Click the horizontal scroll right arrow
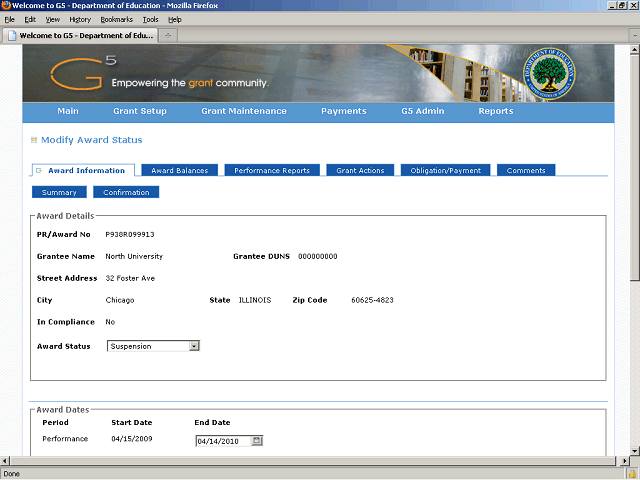The image size is (640, 480). [625, 461]
